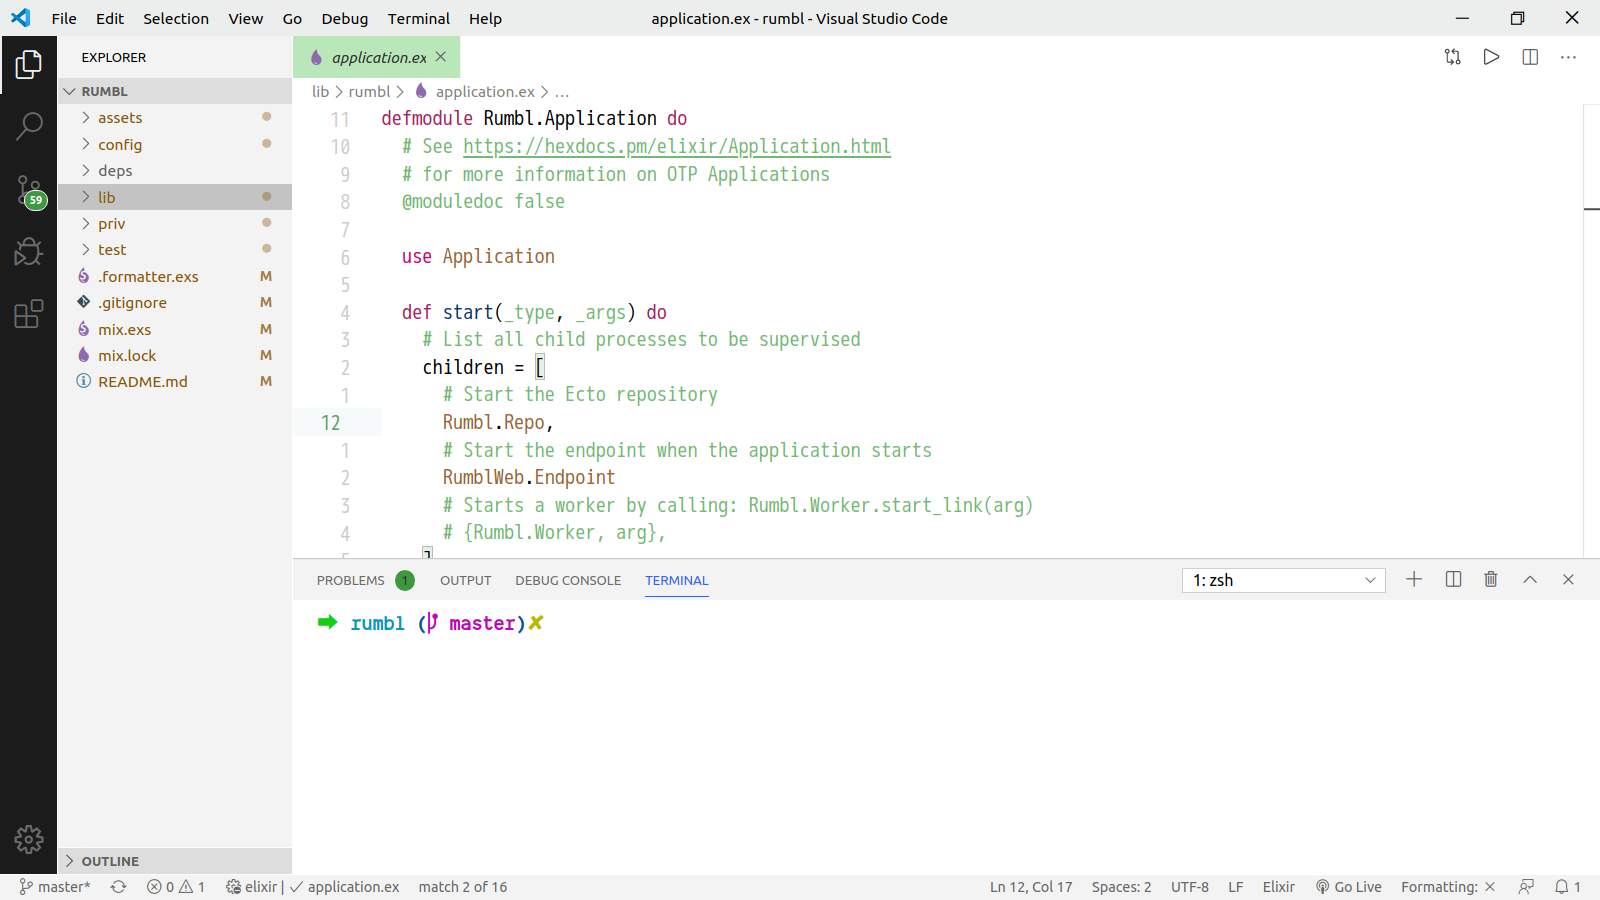Close the application.ex editor tab
The width and height of the screenshot is (1600, 900).
pyautogui.click(x=441, y=57)
